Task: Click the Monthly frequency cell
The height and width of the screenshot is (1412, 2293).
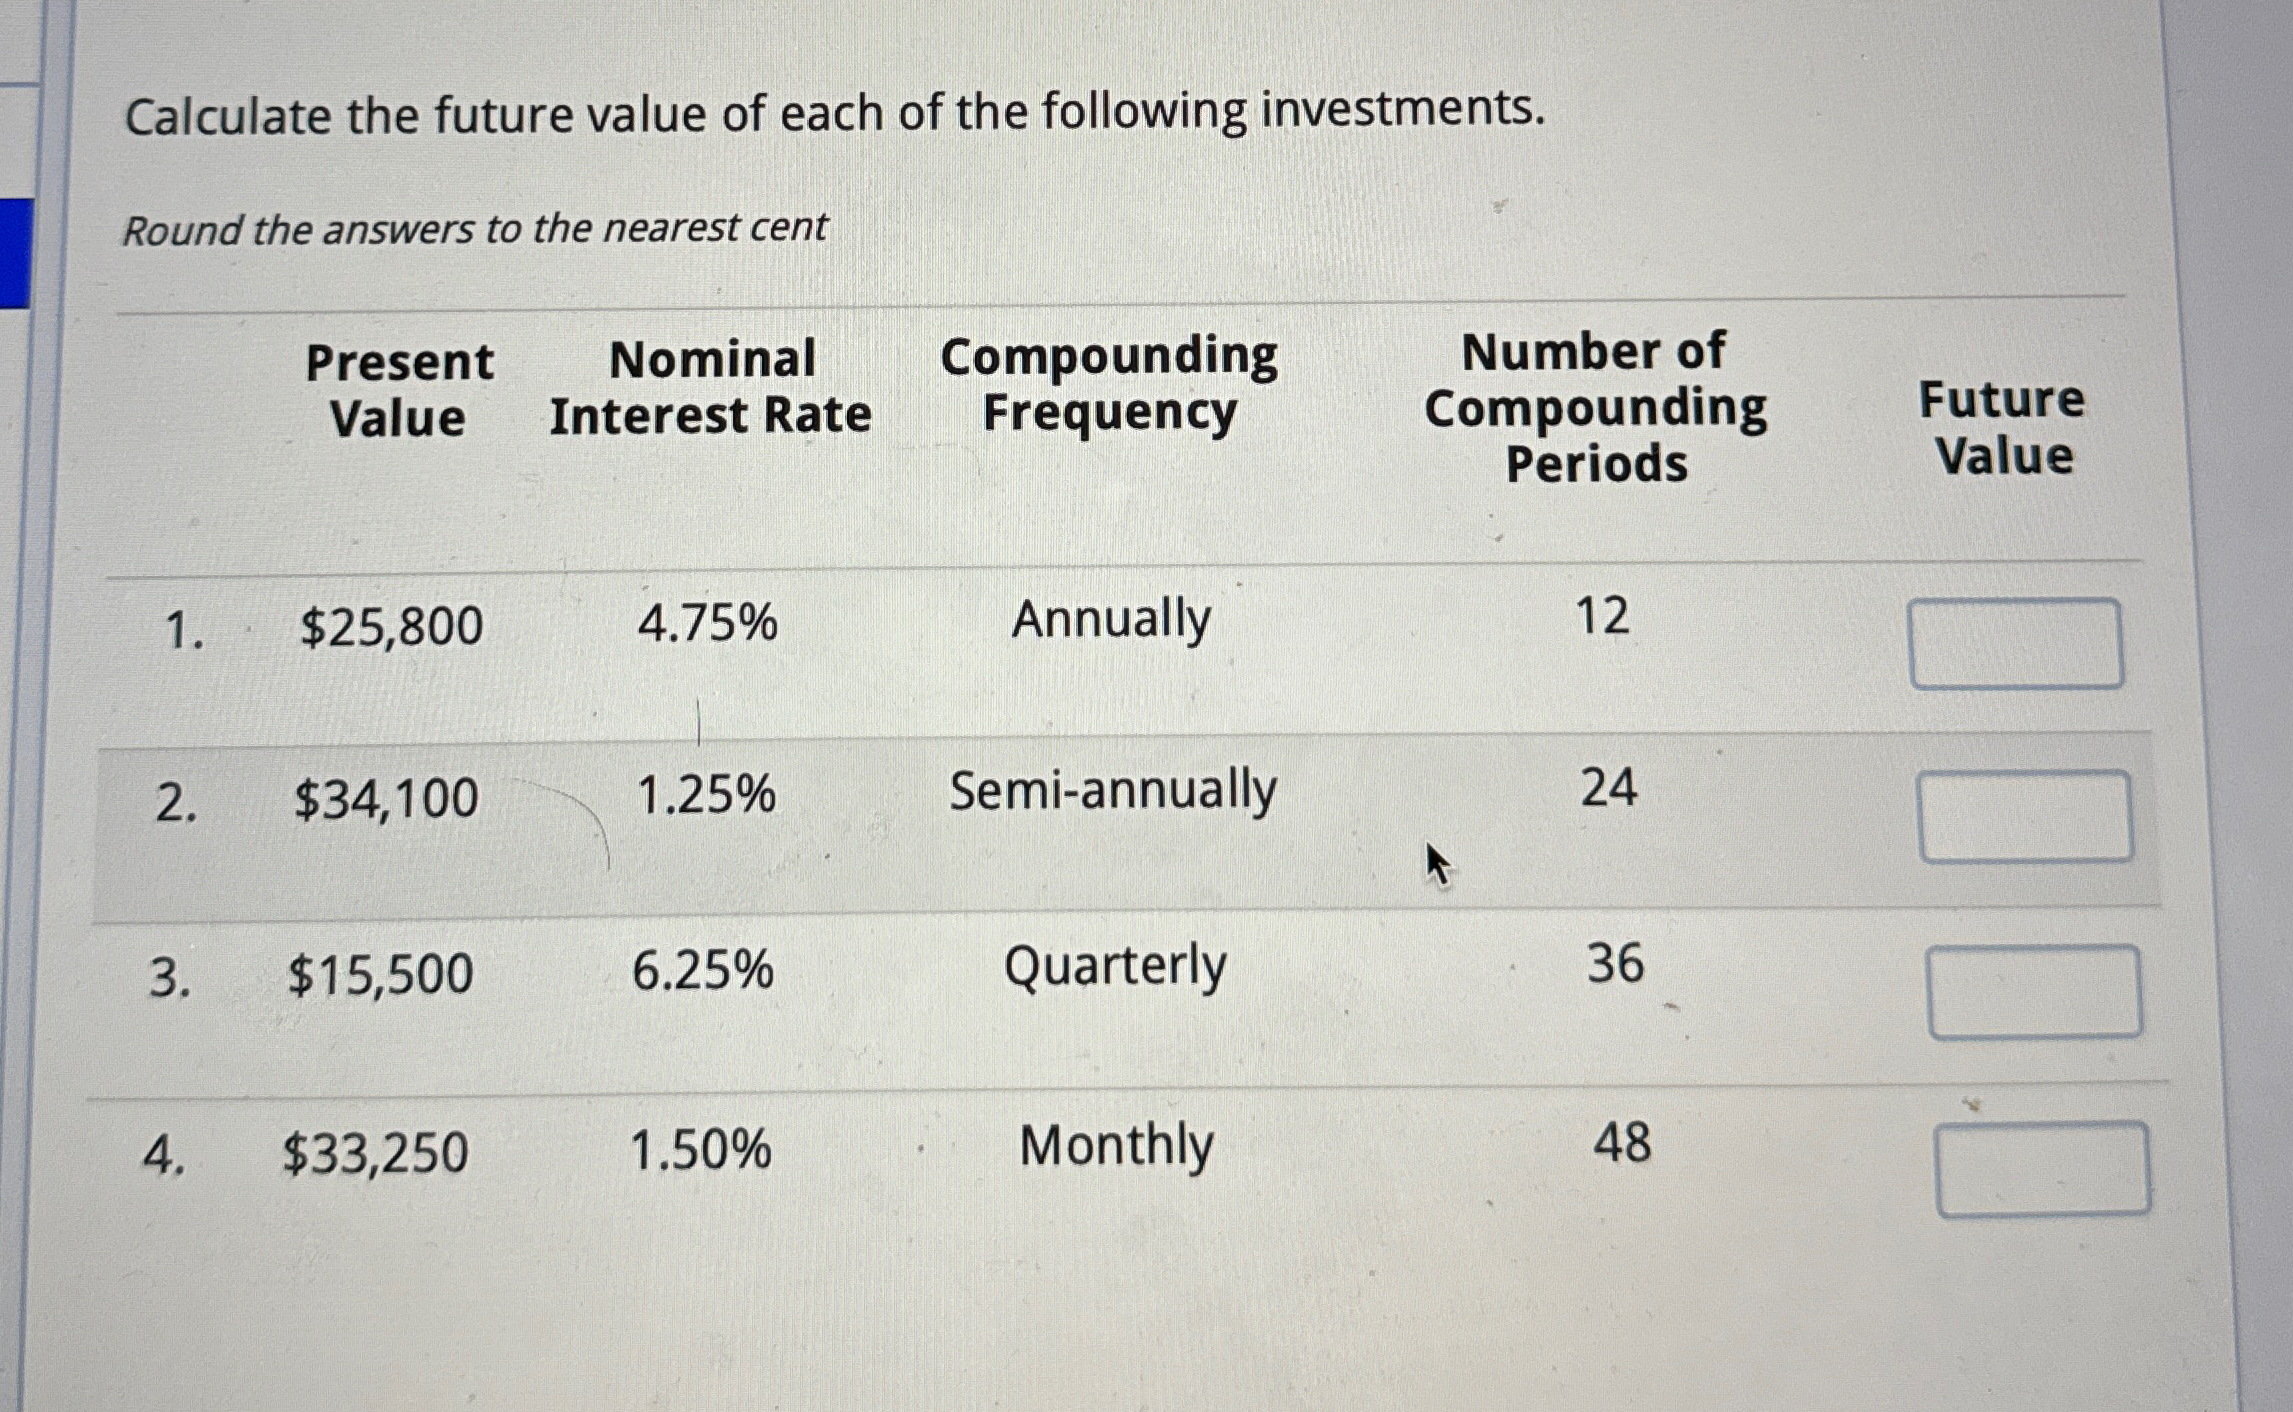Action: pos(1116,1146)
